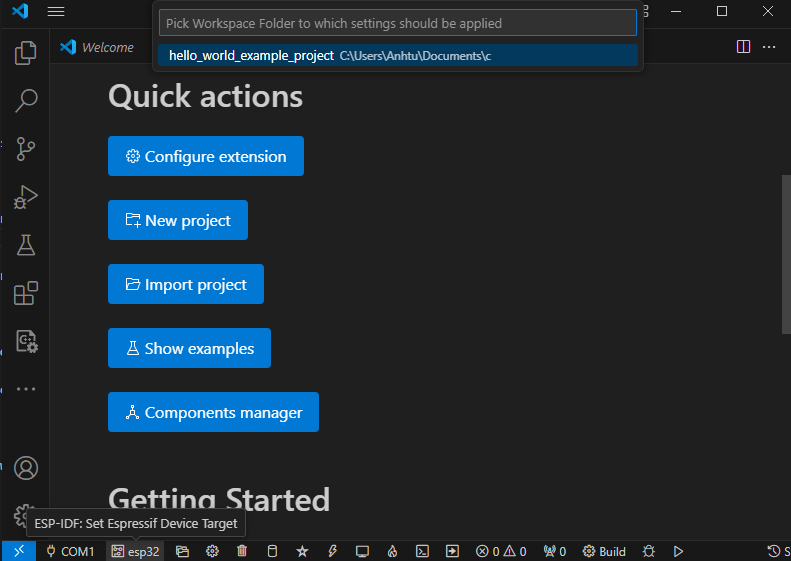Open the Extensions view
This screenshot has width=791, height=561.
pyautogui.click(x=25, y=293)
